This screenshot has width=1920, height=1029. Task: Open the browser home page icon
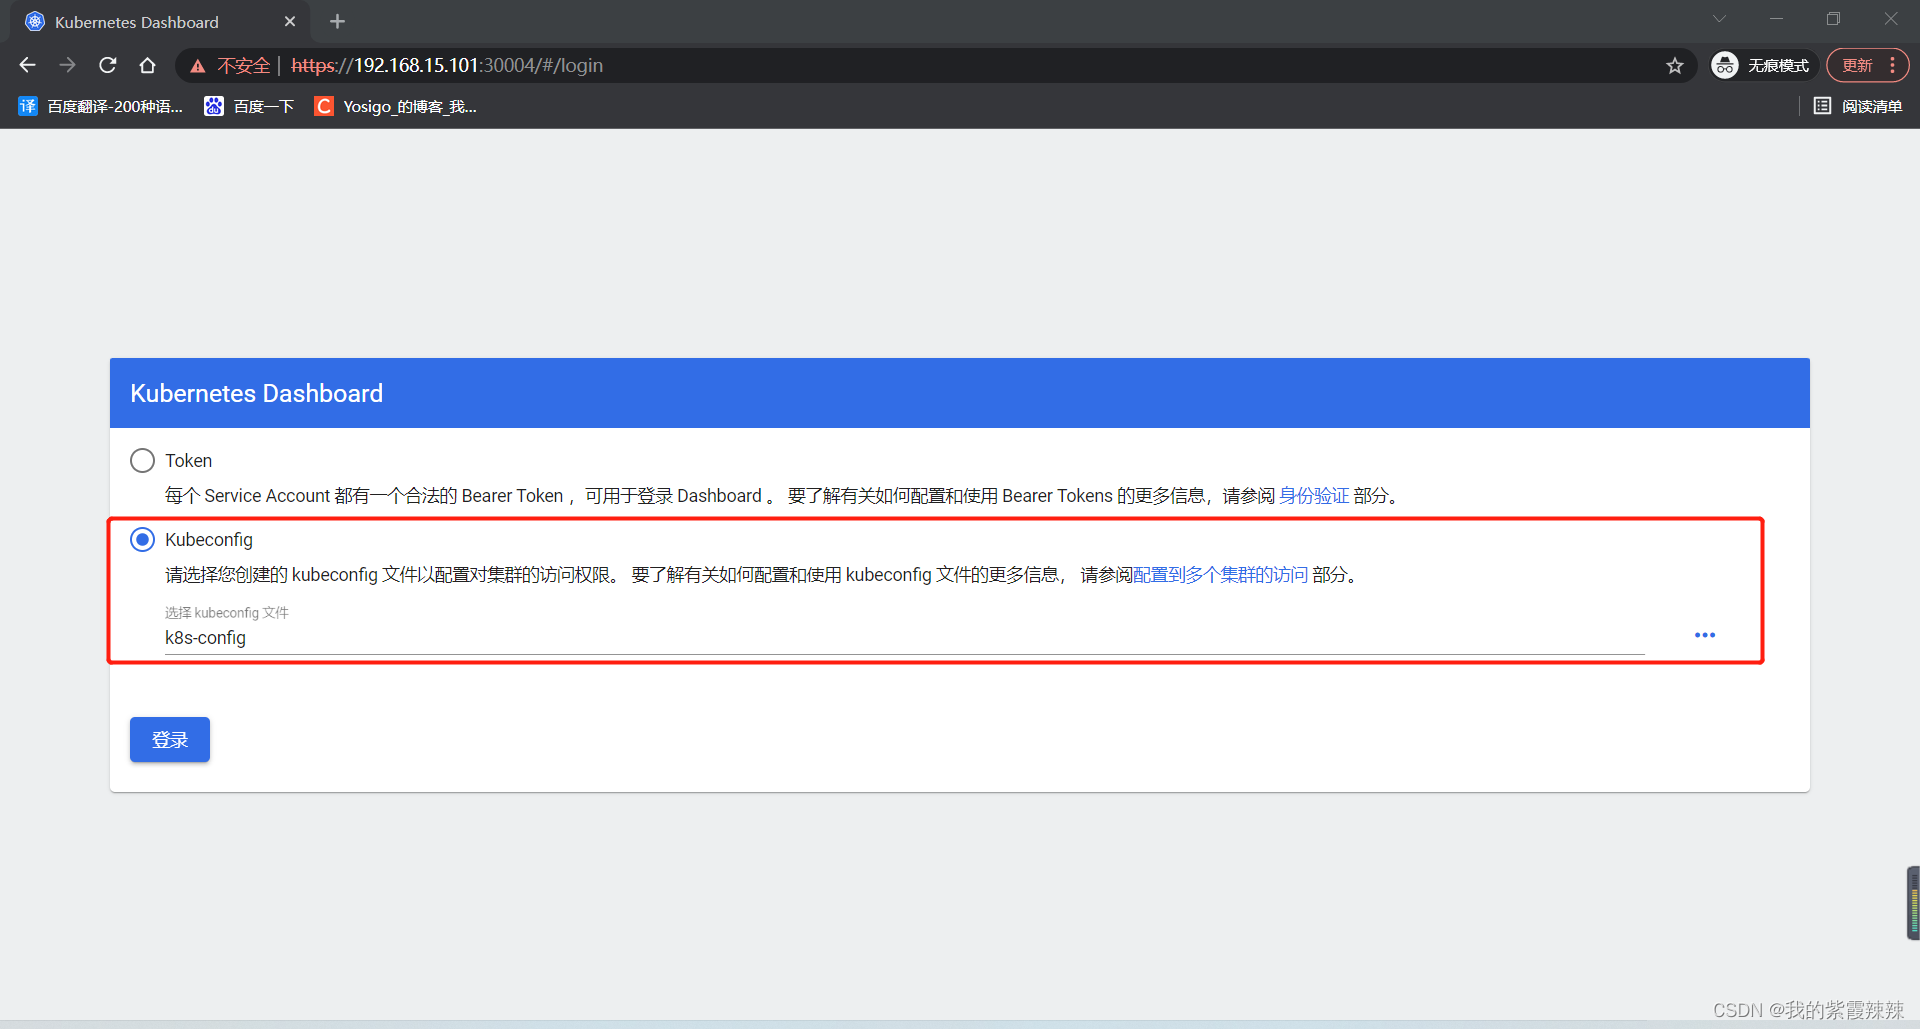[147, 65]
